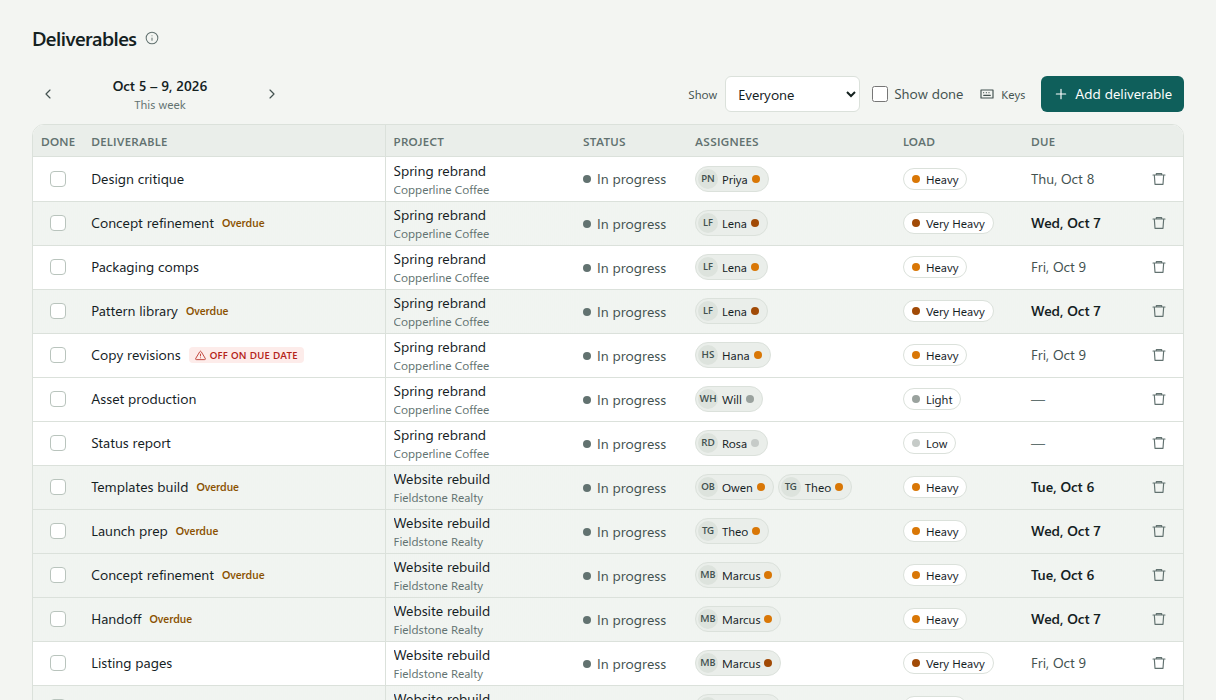Delete the Asset production deliverable
1216x700 pixels.
click(x=1159, y=399)
